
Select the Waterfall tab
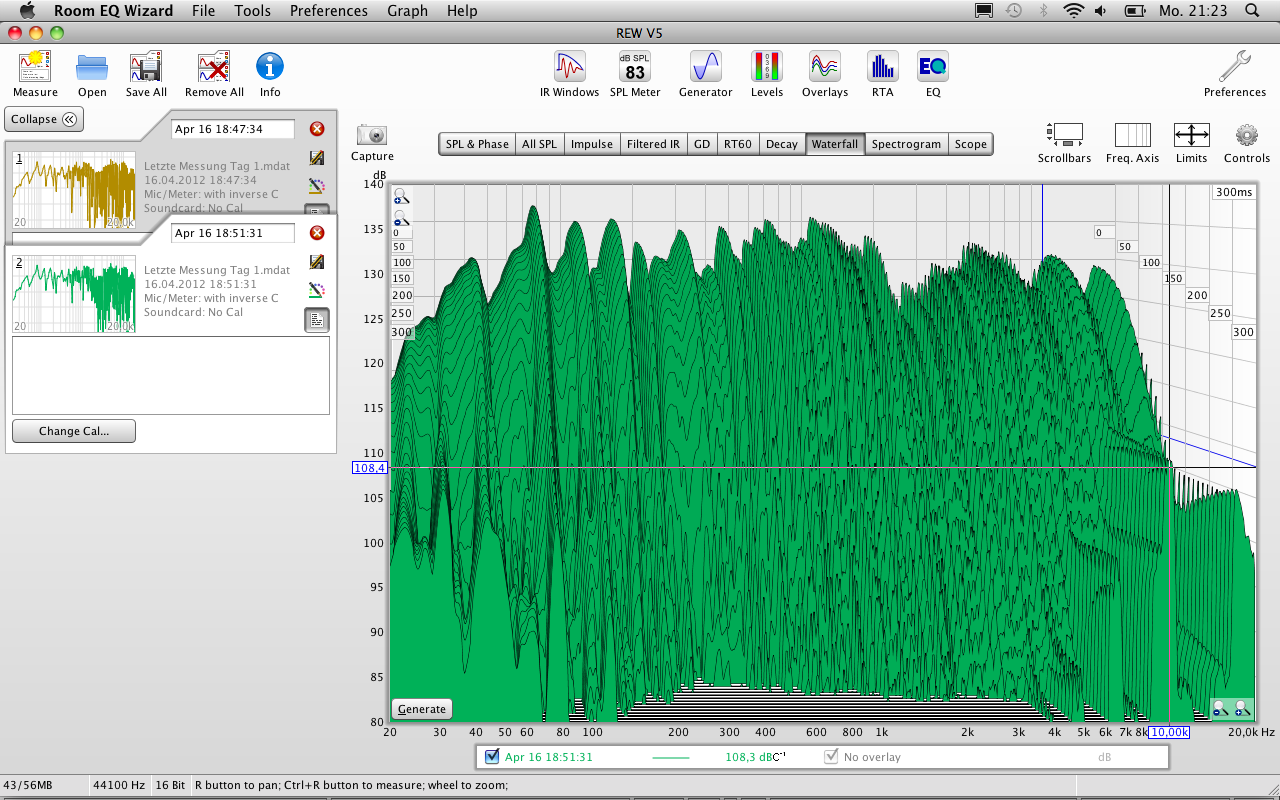click(835, 144)
